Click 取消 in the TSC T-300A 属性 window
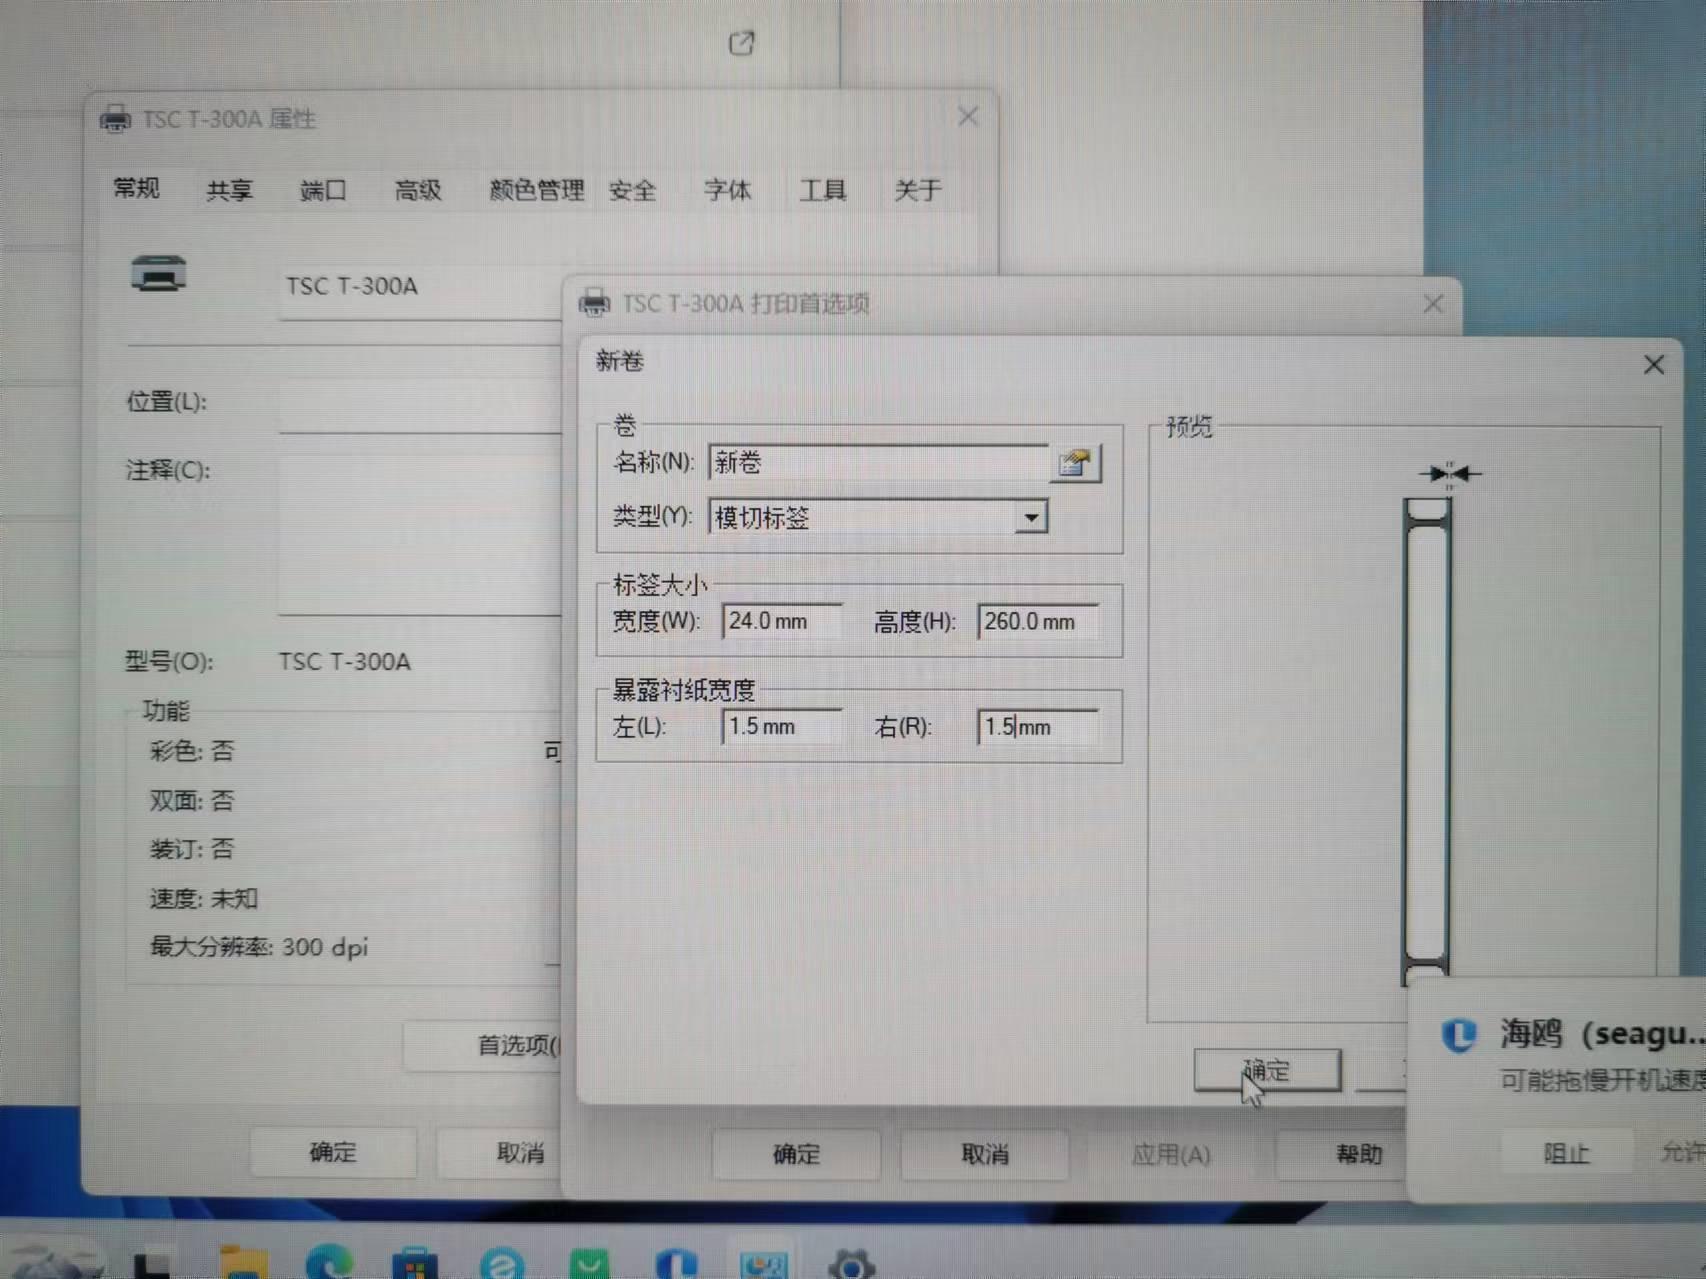Screen dimensions: 1706x1279 point(500,1152)
